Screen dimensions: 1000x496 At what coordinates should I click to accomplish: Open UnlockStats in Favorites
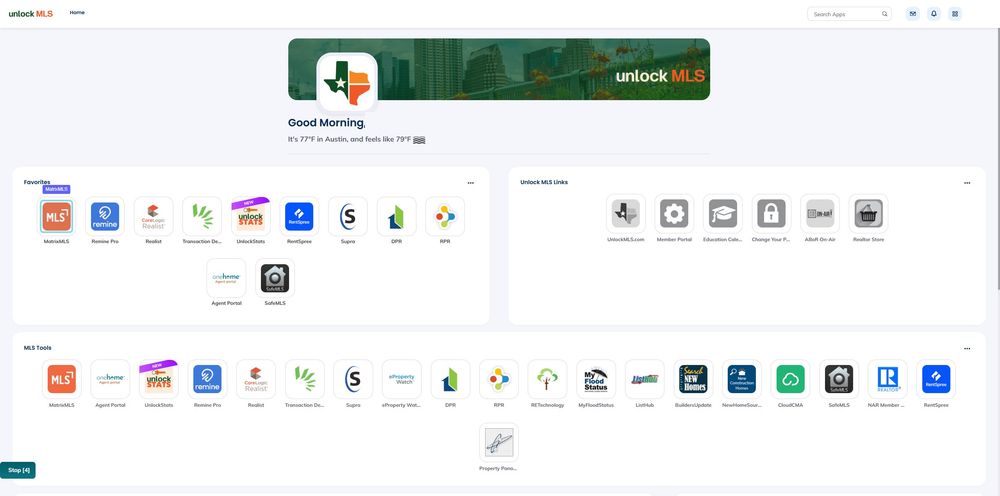coord(251,216)
